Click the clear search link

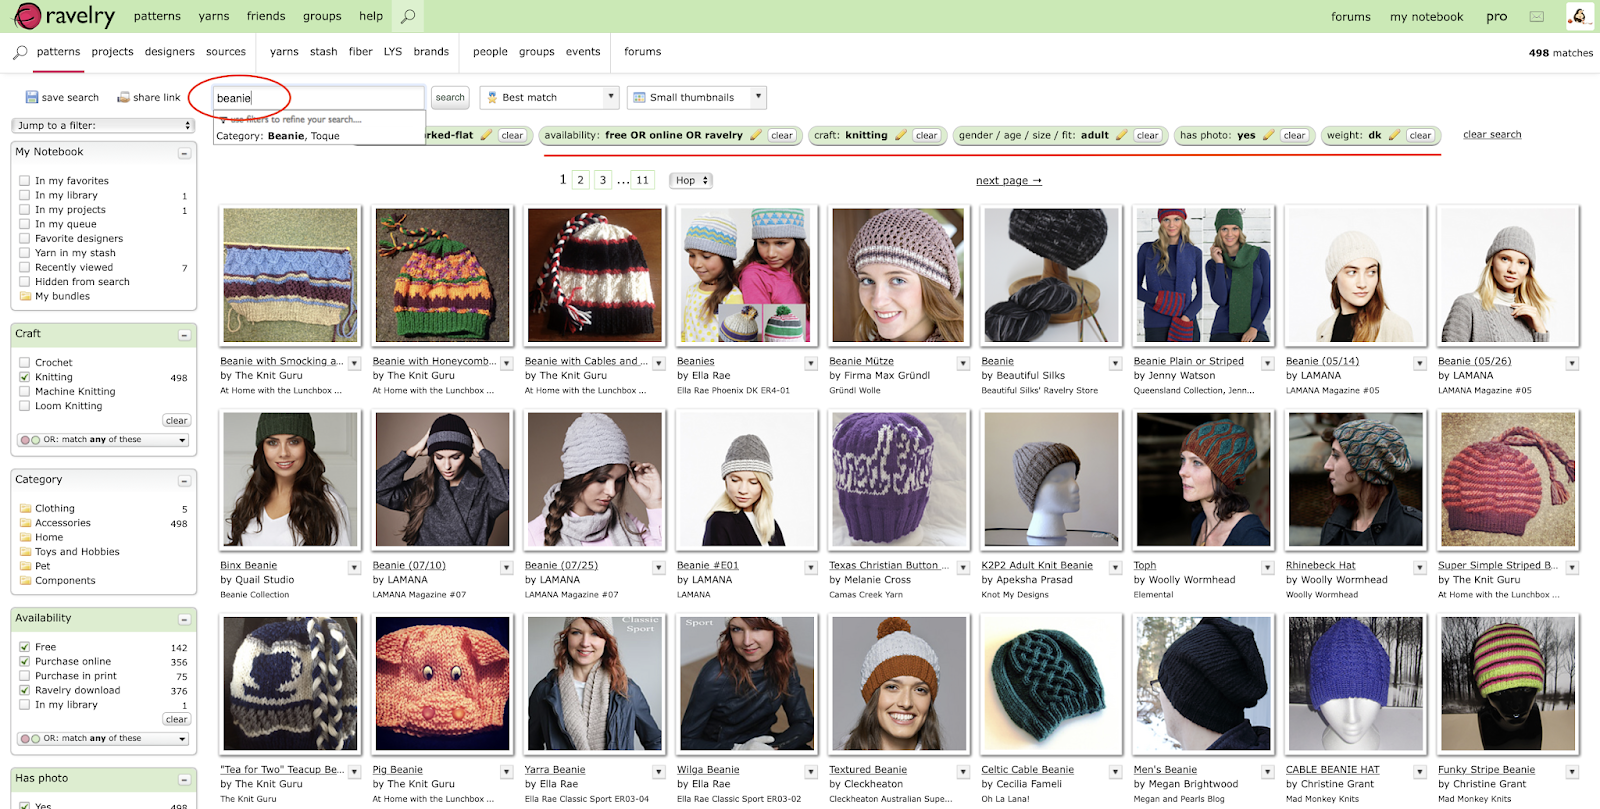tap(1492, 135)
